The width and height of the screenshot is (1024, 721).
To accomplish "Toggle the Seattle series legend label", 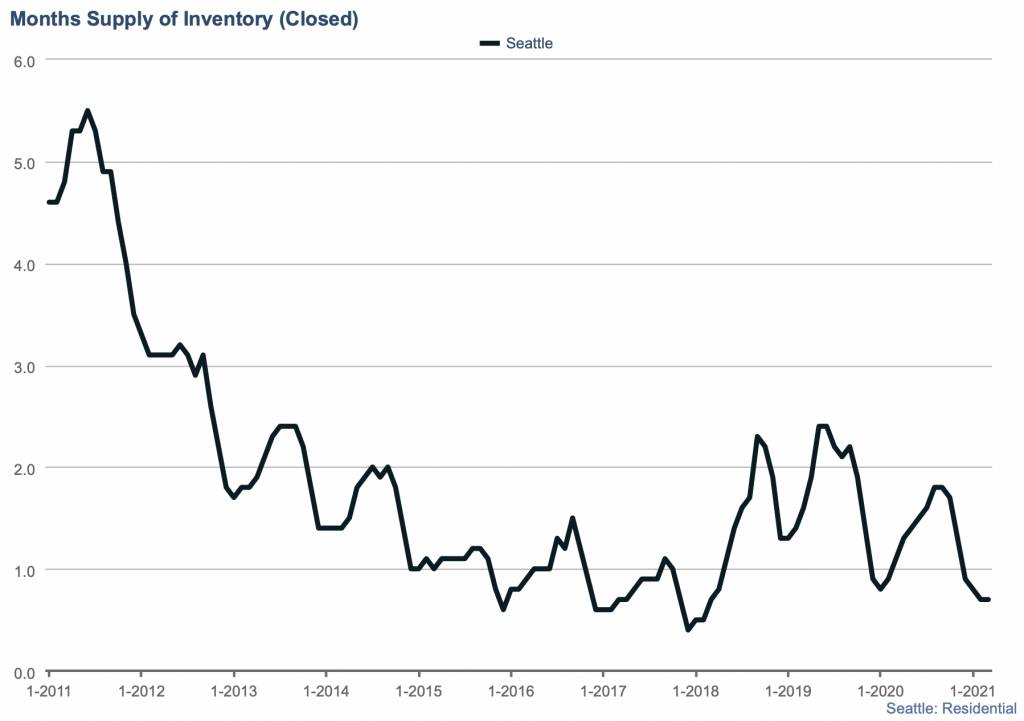I will point(529,43).
